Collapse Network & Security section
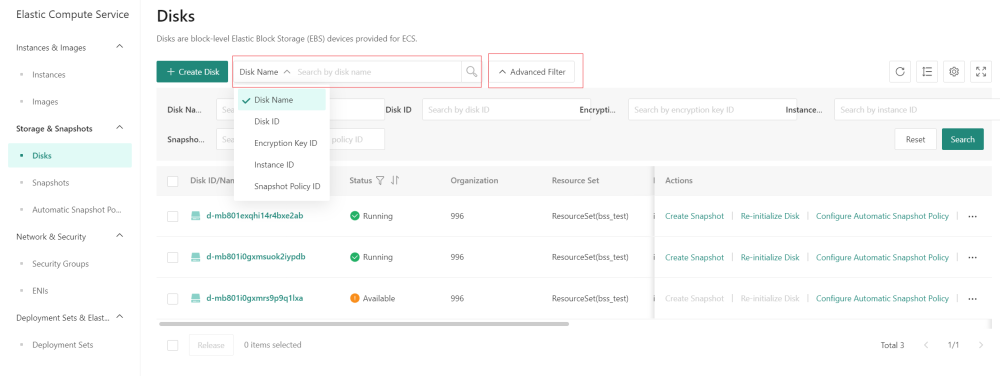The image size is (1000, 376). 119,236
